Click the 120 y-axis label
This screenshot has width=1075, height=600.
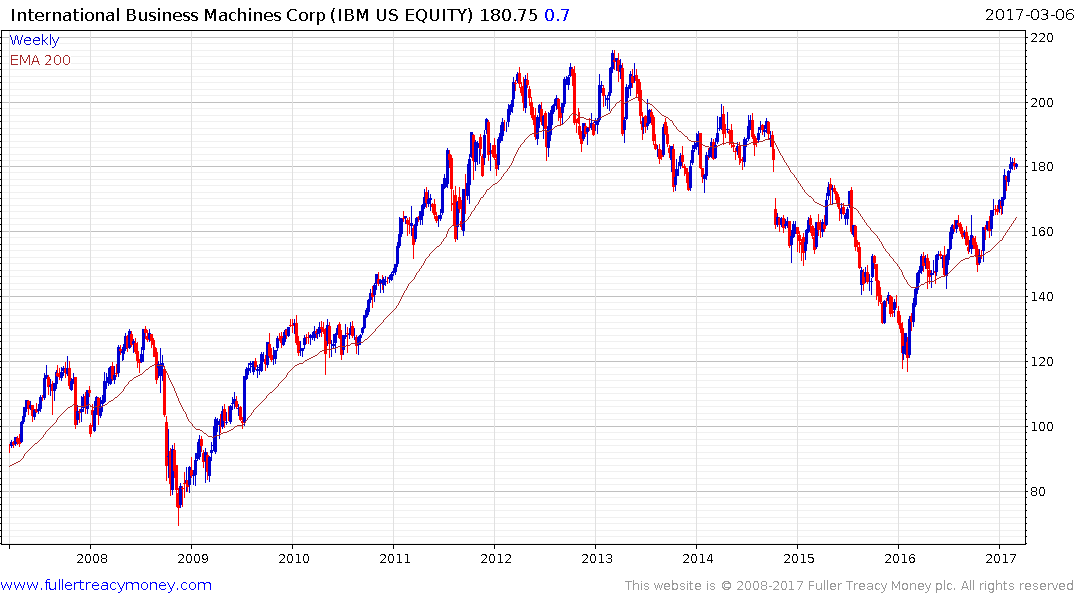(x=1042, y=362)
